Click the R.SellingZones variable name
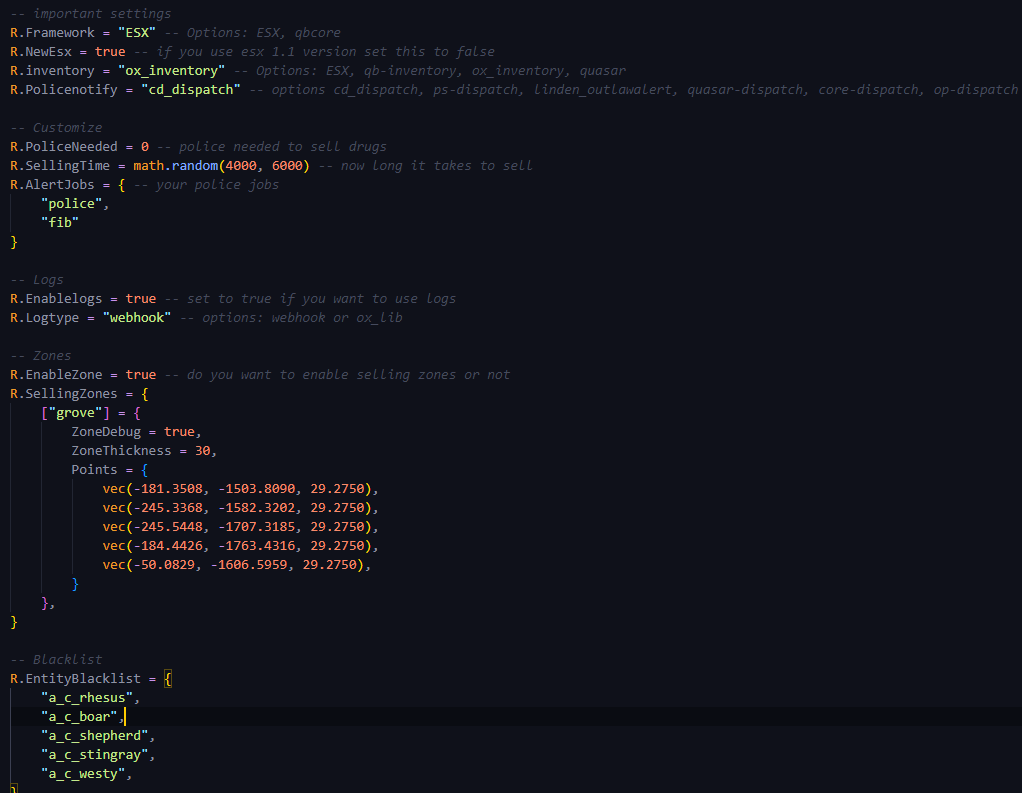 [x=64, y=394]
